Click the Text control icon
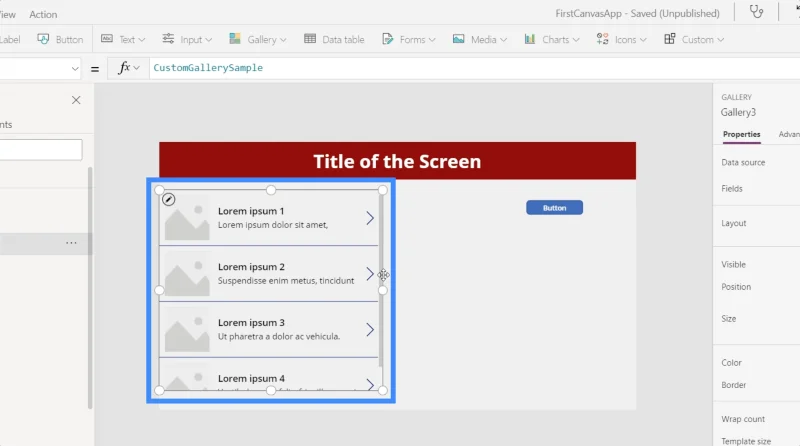800x446 pixels. [107, 39]
